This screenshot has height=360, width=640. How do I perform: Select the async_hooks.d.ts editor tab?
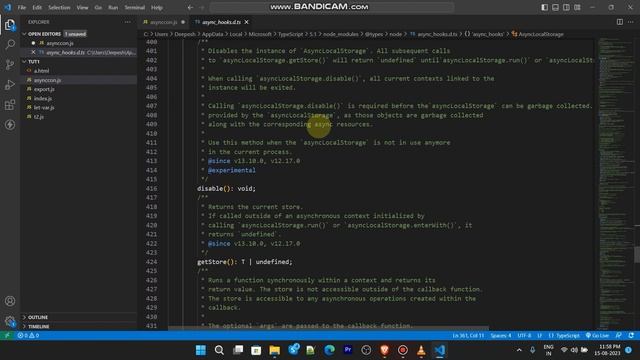221,22
